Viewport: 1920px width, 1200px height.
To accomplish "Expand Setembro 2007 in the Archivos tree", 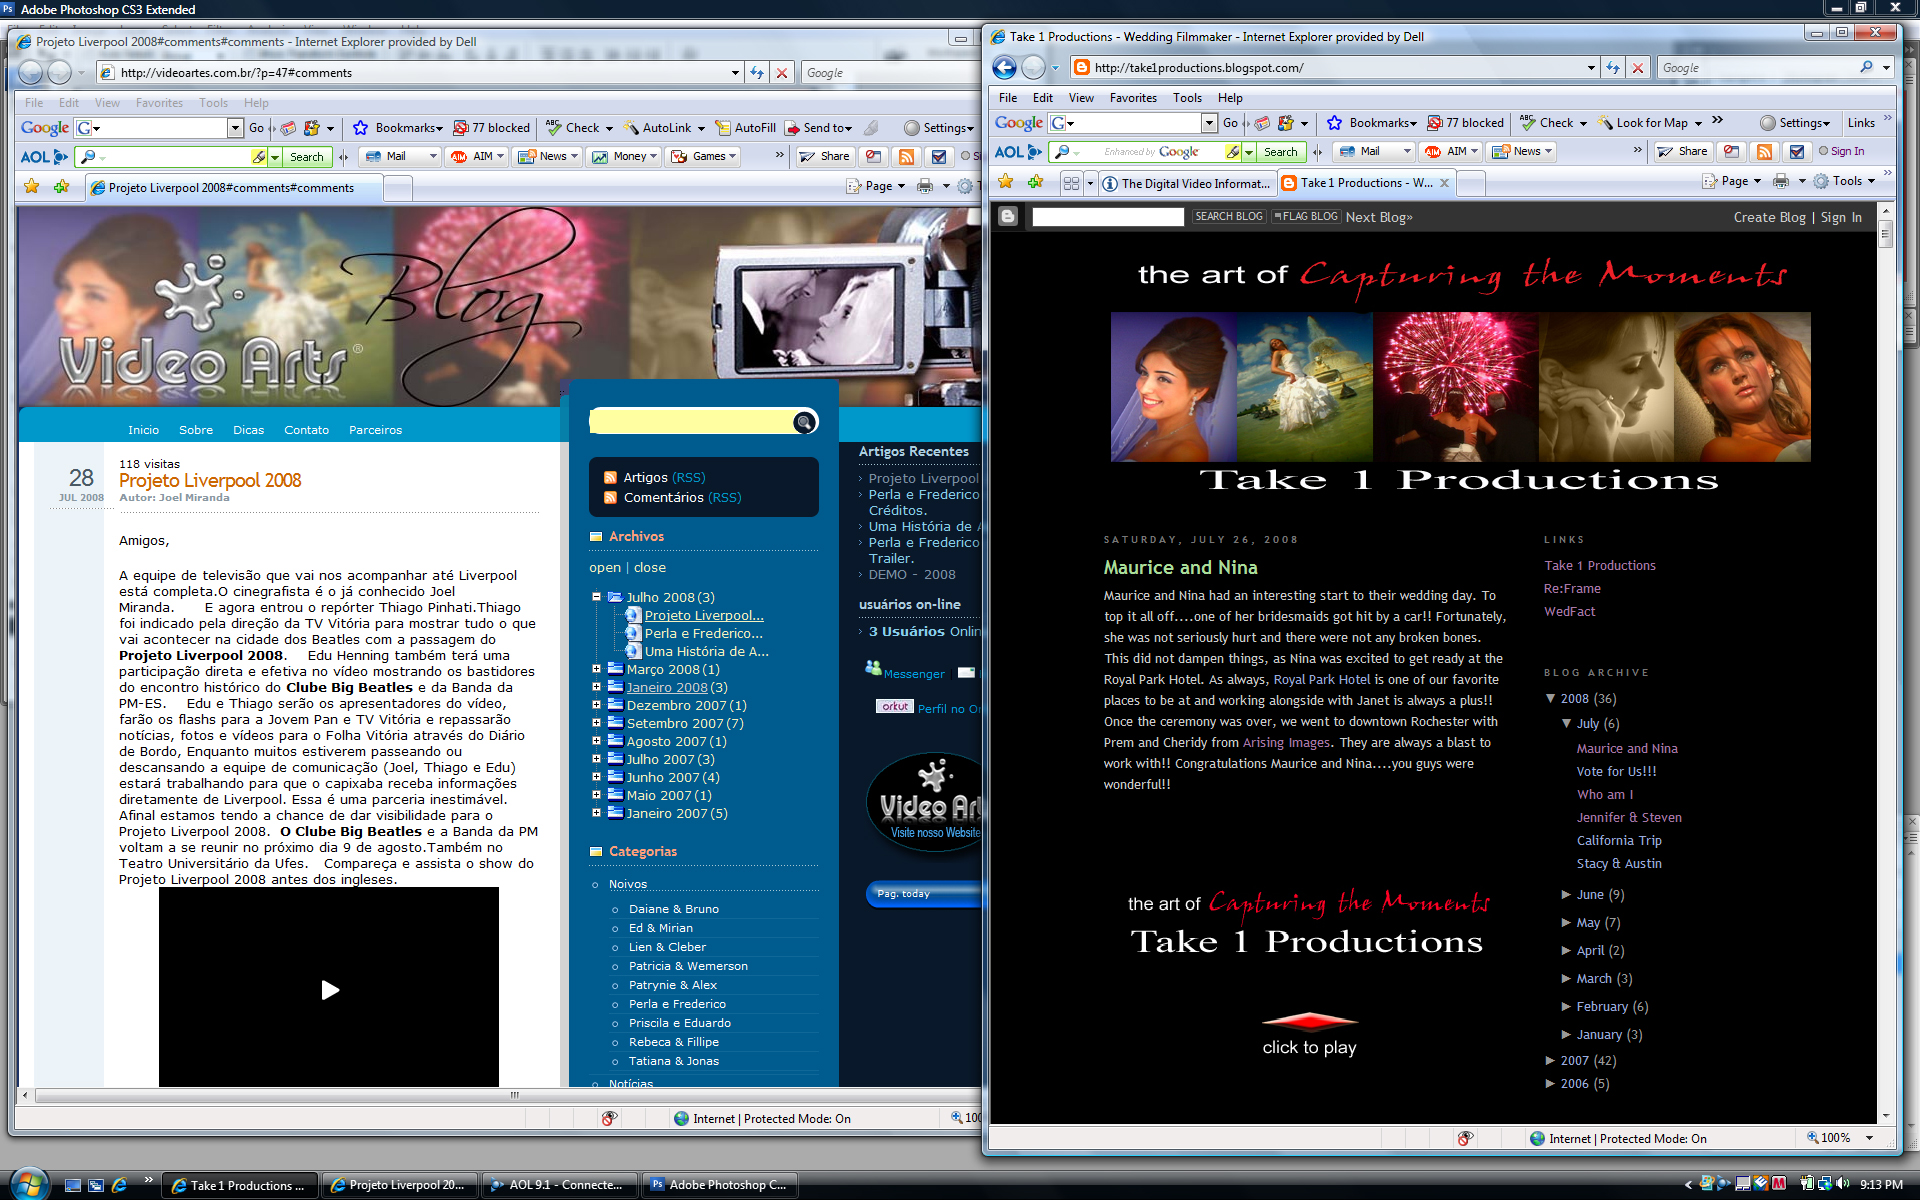I will click(596, 723).
